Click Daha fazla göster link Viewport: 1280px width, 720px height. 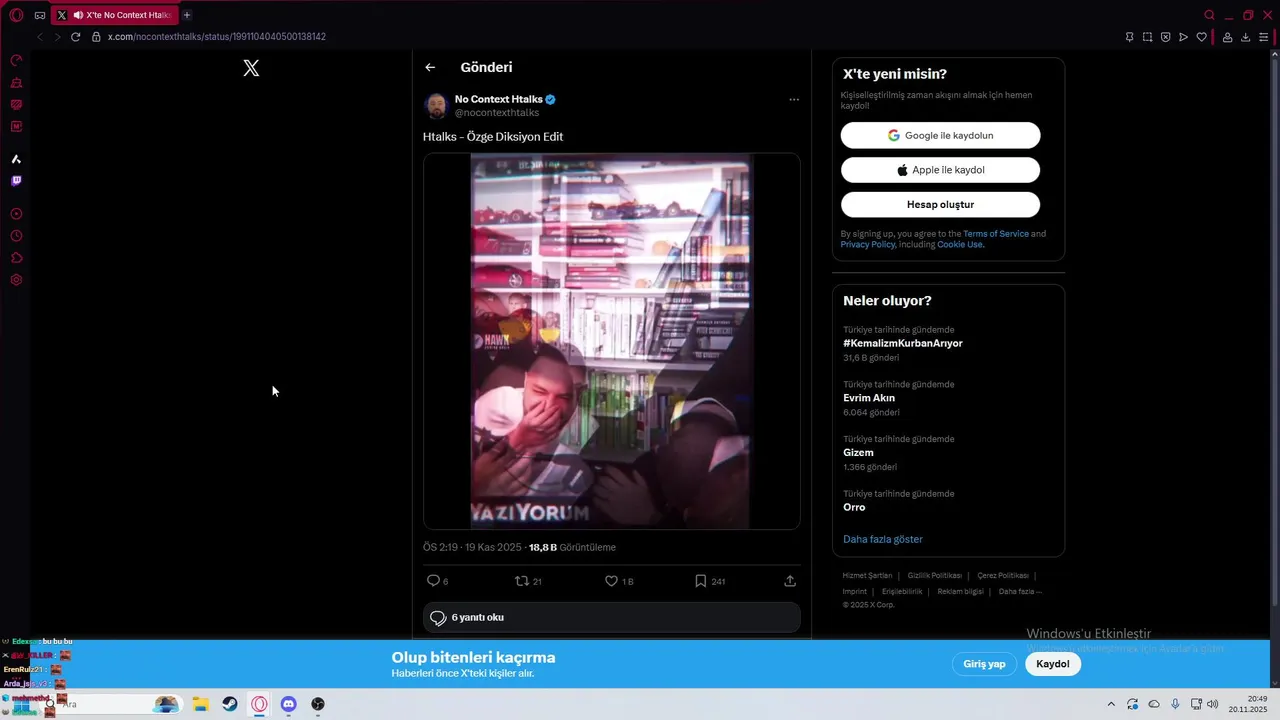(x=883, y=539)
